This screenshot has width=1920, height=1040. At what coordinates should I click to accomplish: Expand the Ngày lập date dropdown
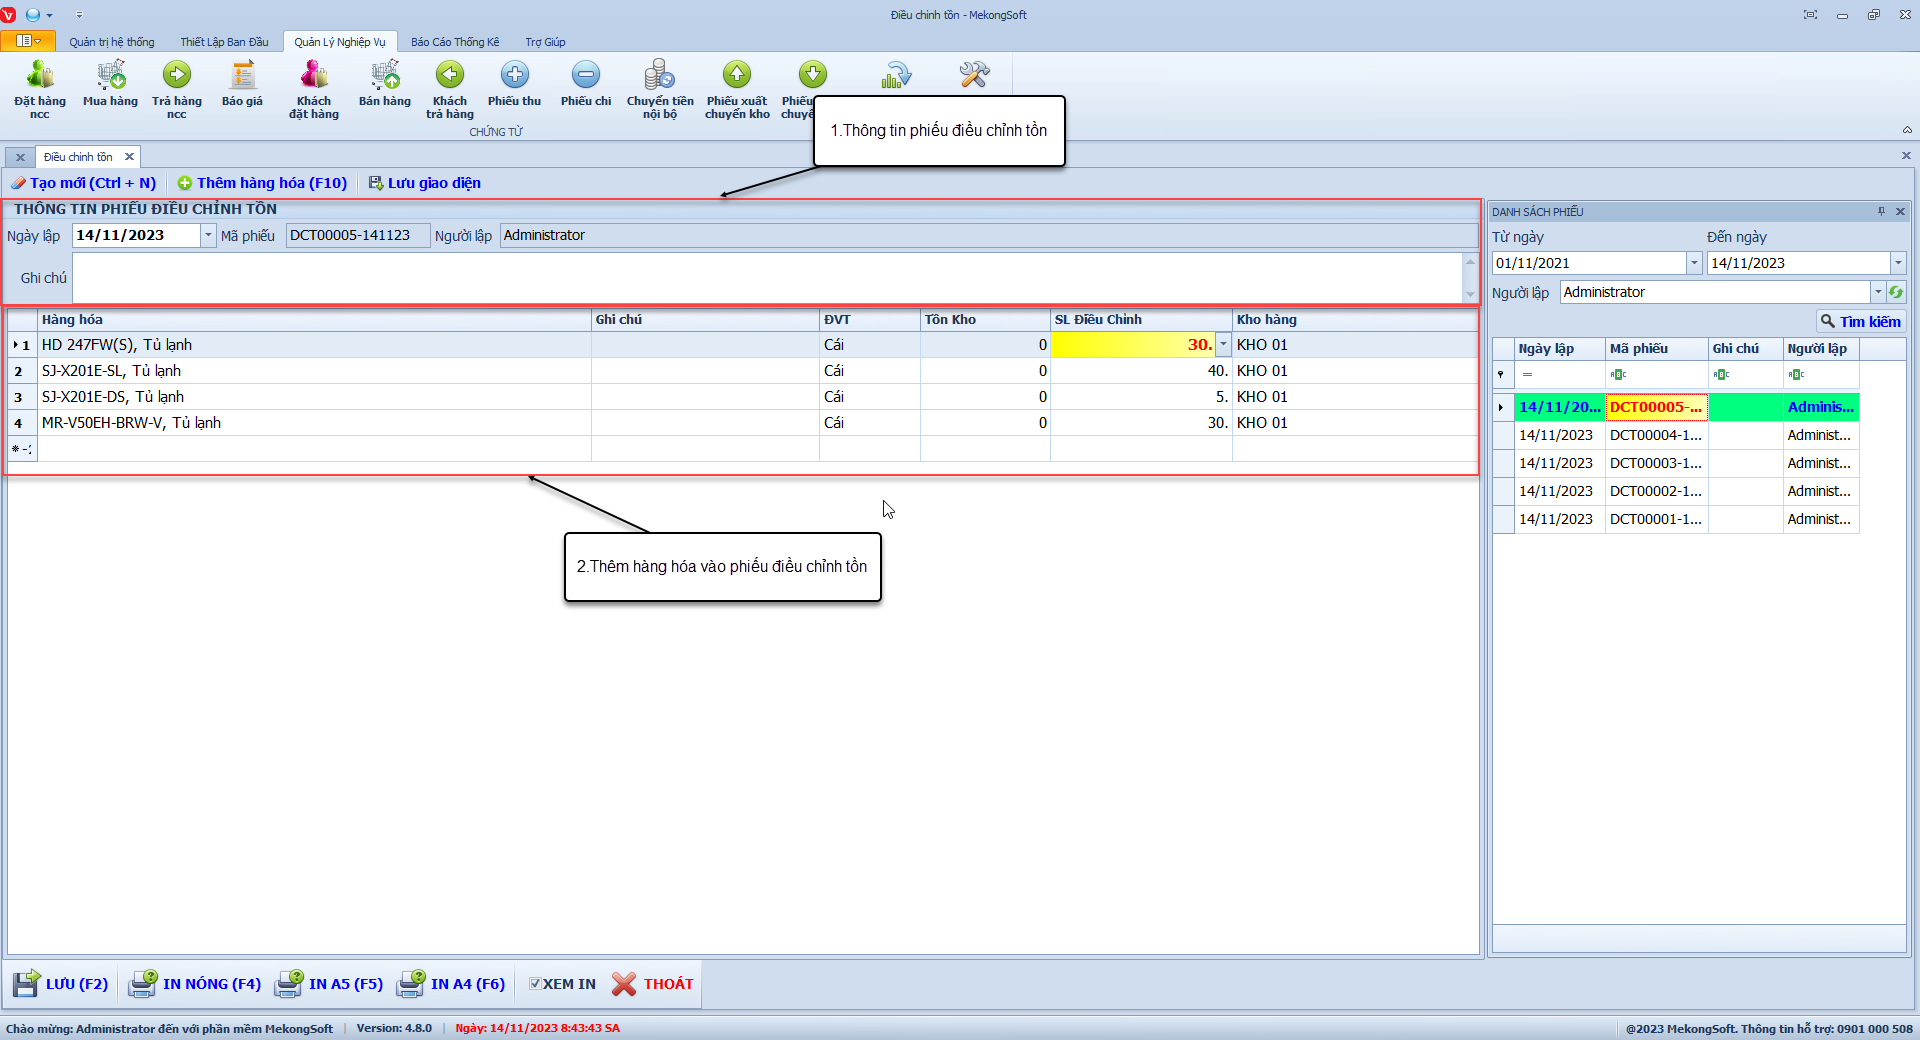coord(208,235)
